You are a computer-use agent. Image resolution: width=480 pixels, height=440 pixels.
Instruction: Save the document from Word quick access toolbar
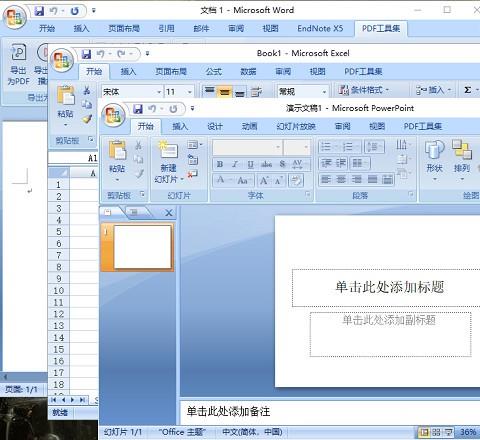point(39,11)
